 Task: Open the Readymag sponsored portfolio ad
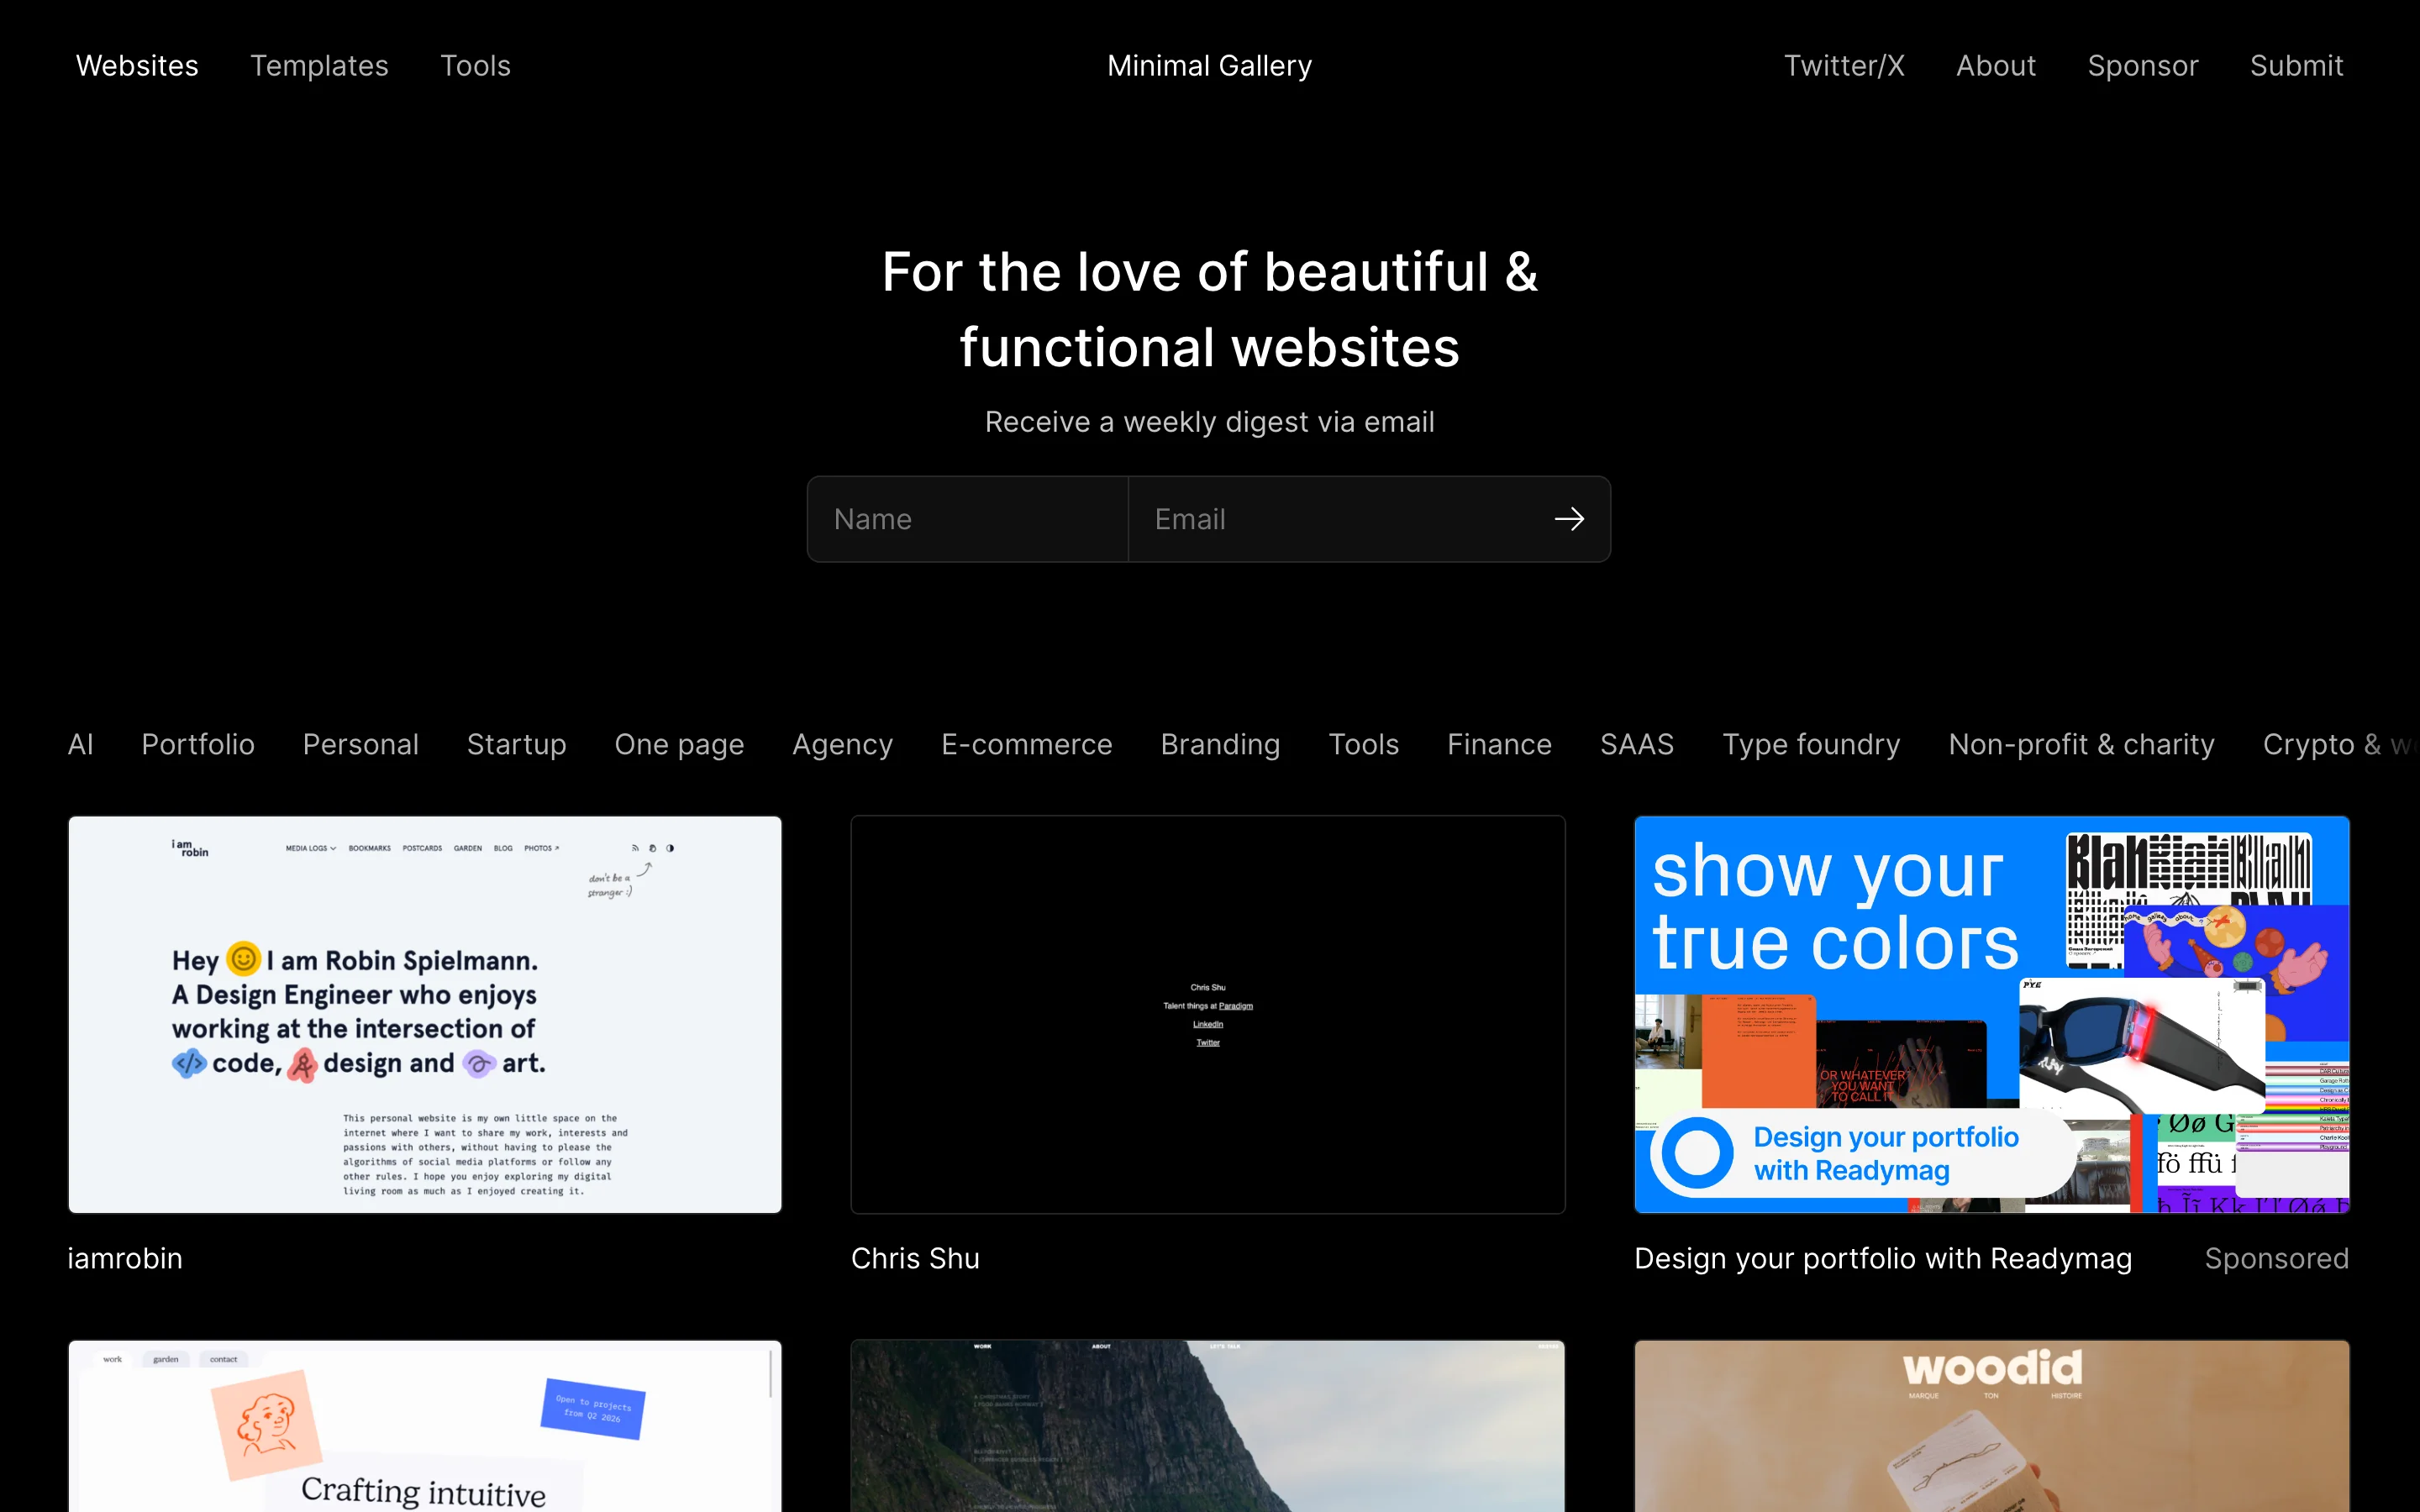coord(1989,1015)
